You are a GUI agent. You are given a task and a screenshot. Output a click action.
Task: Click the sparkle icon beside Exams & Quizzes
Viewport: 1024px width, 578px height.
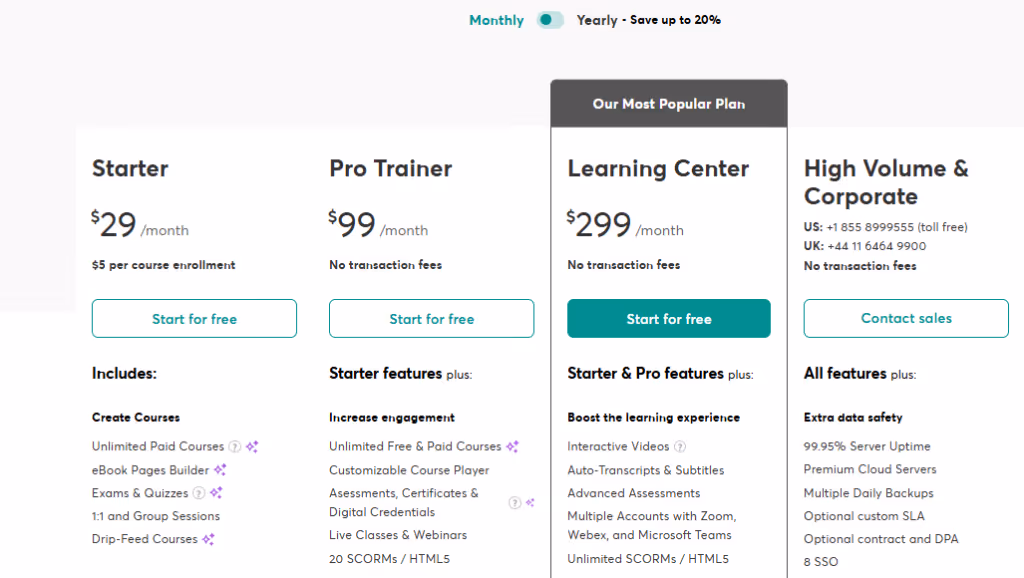coord(216,492)
